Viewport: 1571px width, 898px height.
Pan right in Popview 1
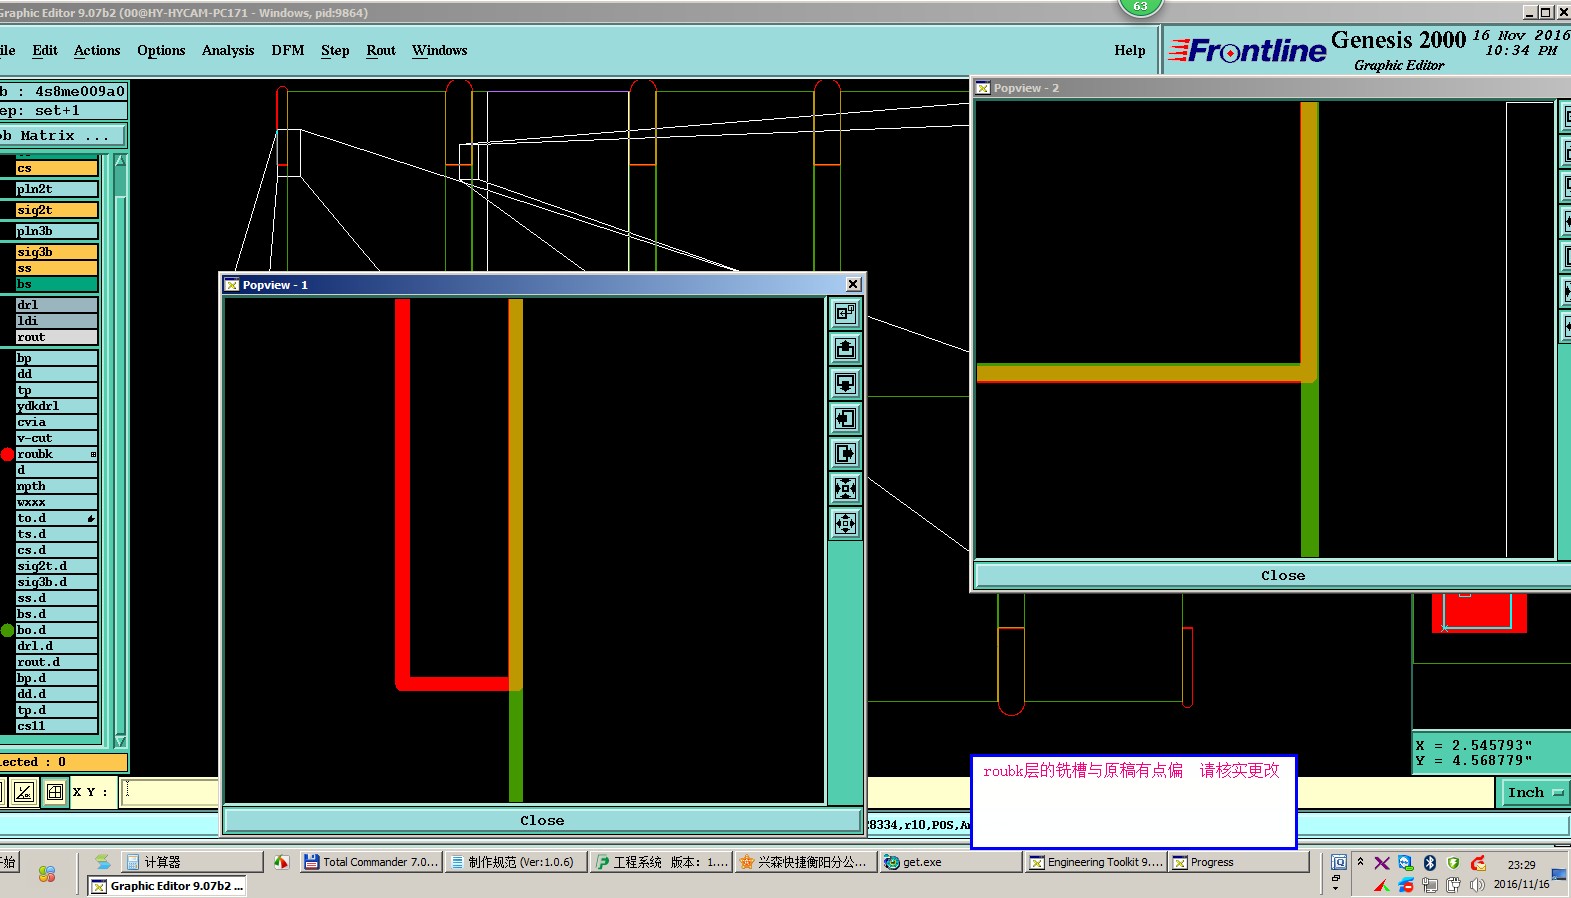point(845,454)
